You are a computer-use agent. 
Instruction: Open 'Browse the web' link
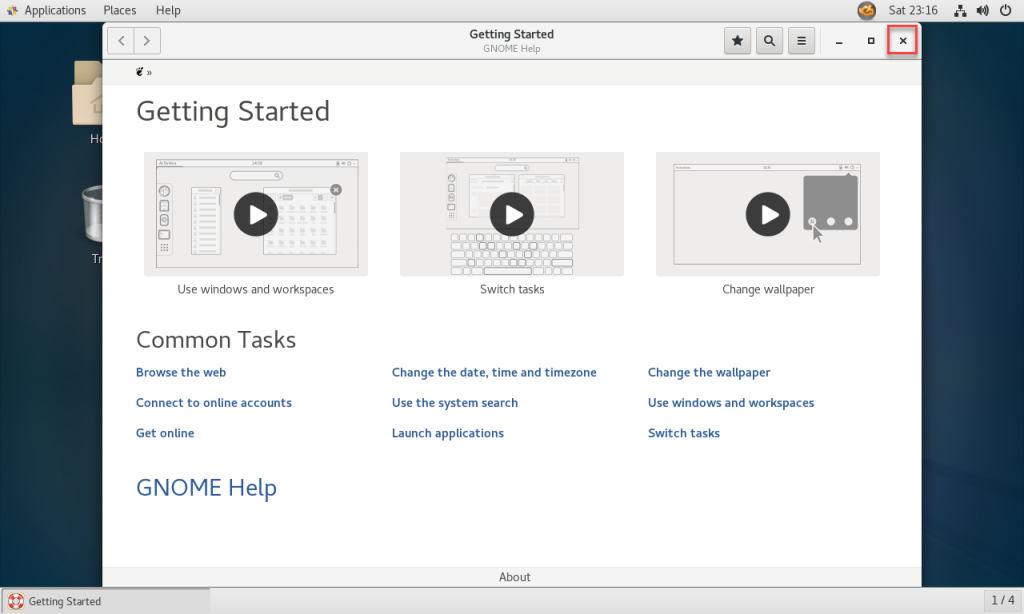[181, 372]
